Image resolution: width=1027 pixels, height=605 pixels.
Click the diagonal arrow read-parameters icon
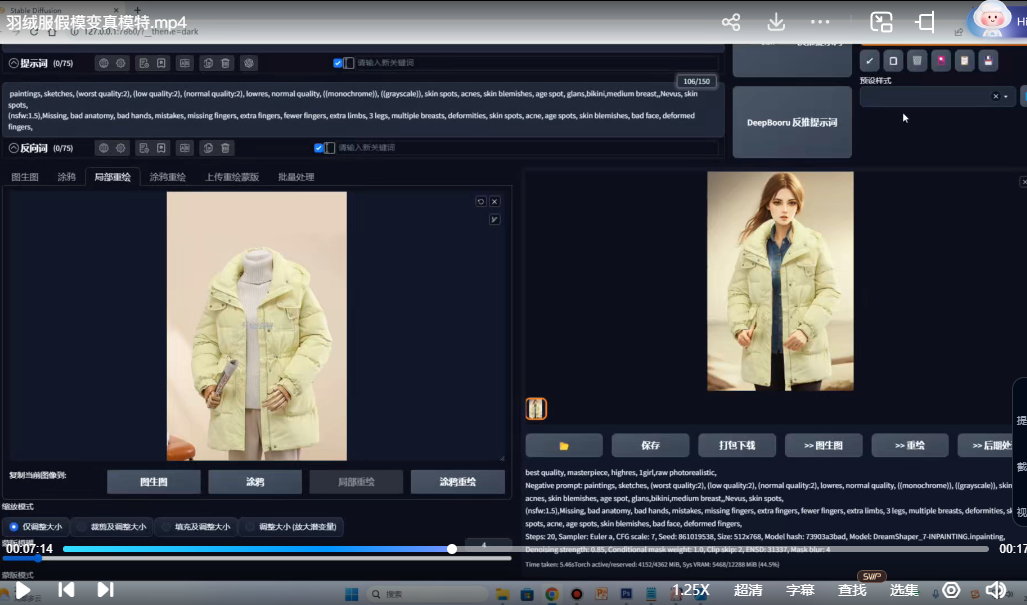coord(869,61)
